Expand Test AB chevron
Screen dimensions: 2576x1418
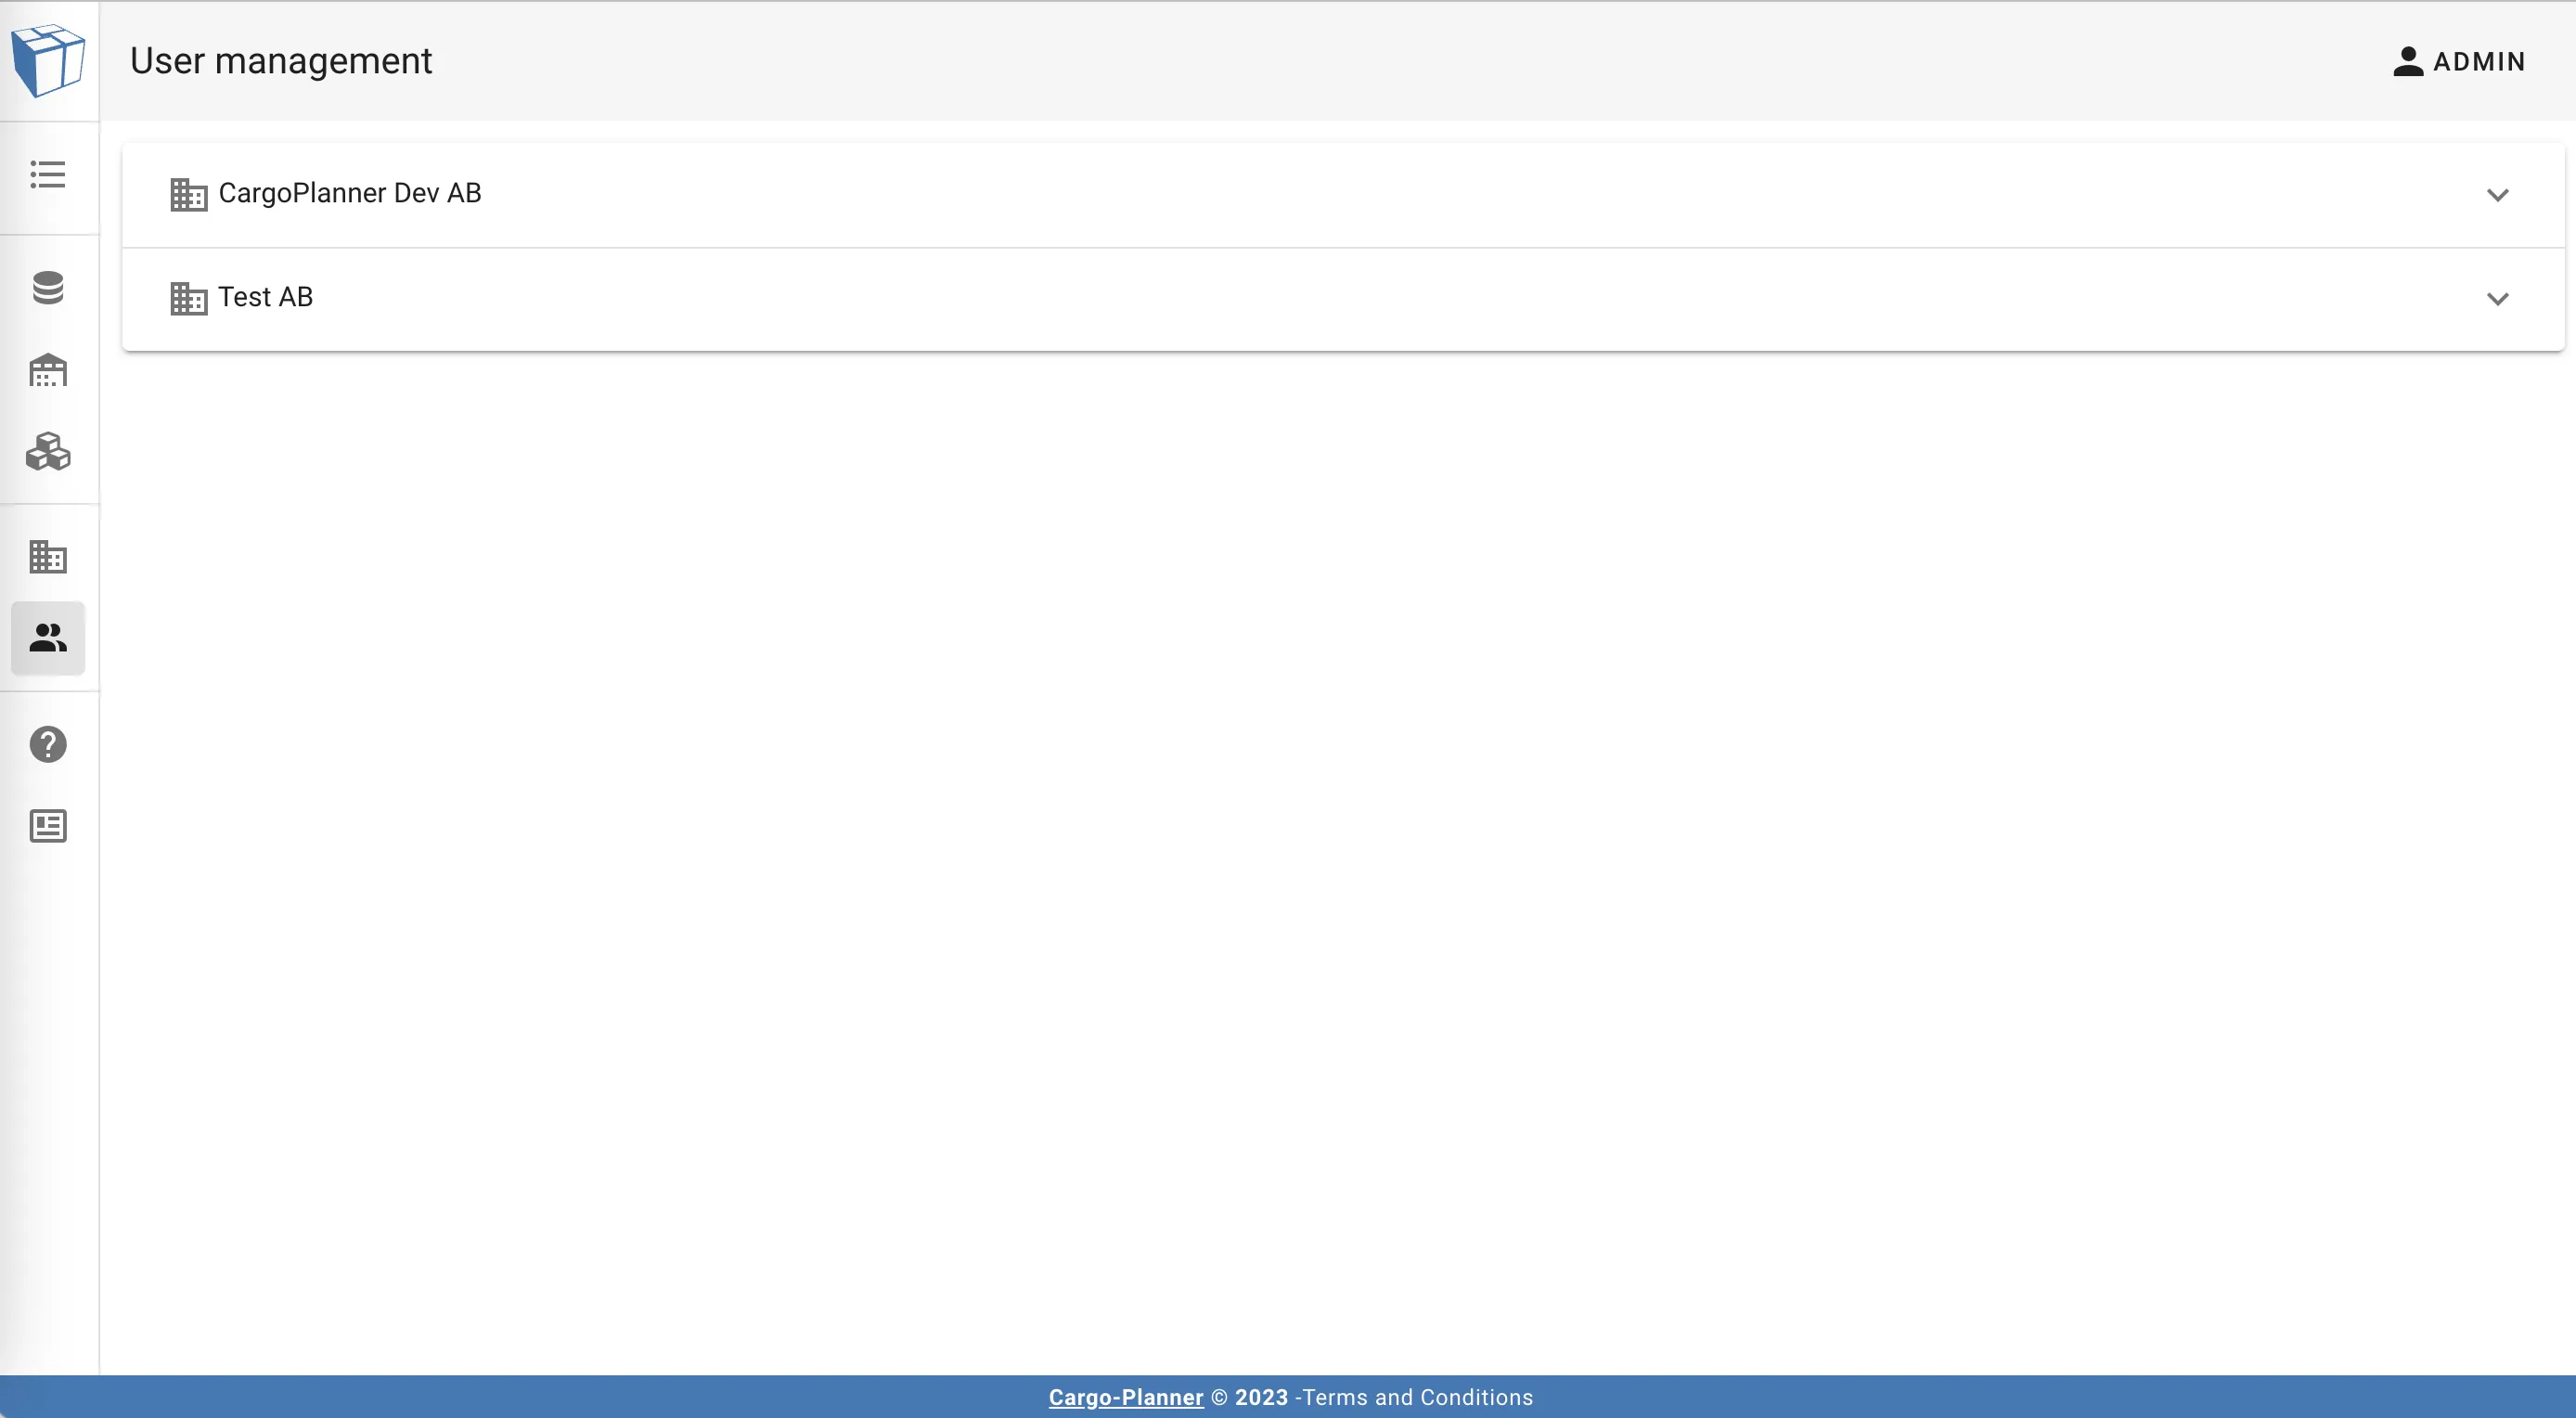[2497, 299]
